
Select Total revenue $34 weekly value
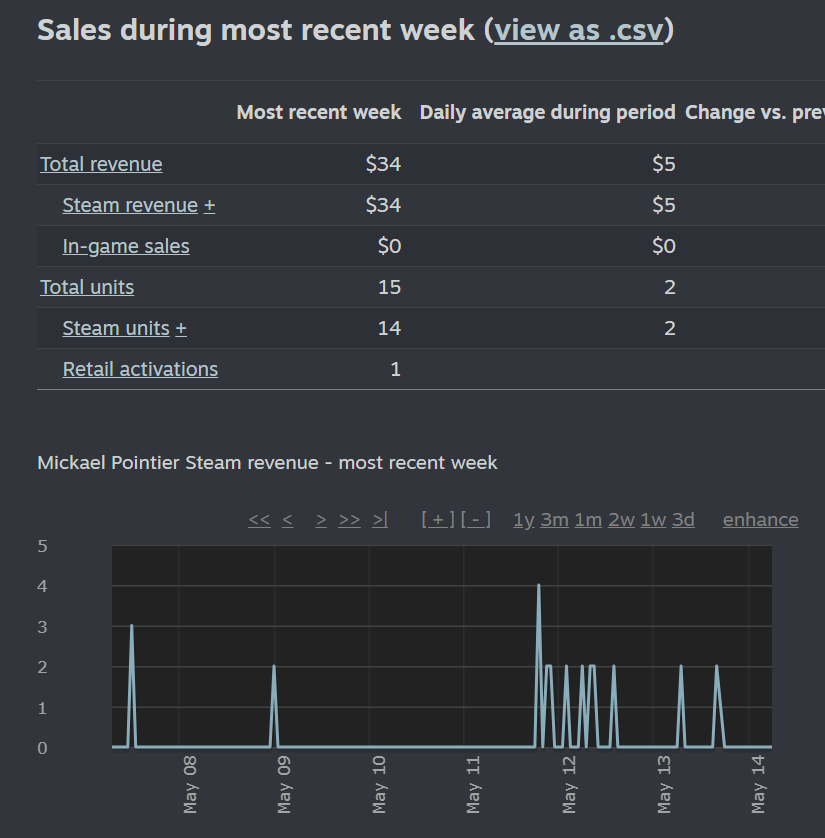coord(383,164)
